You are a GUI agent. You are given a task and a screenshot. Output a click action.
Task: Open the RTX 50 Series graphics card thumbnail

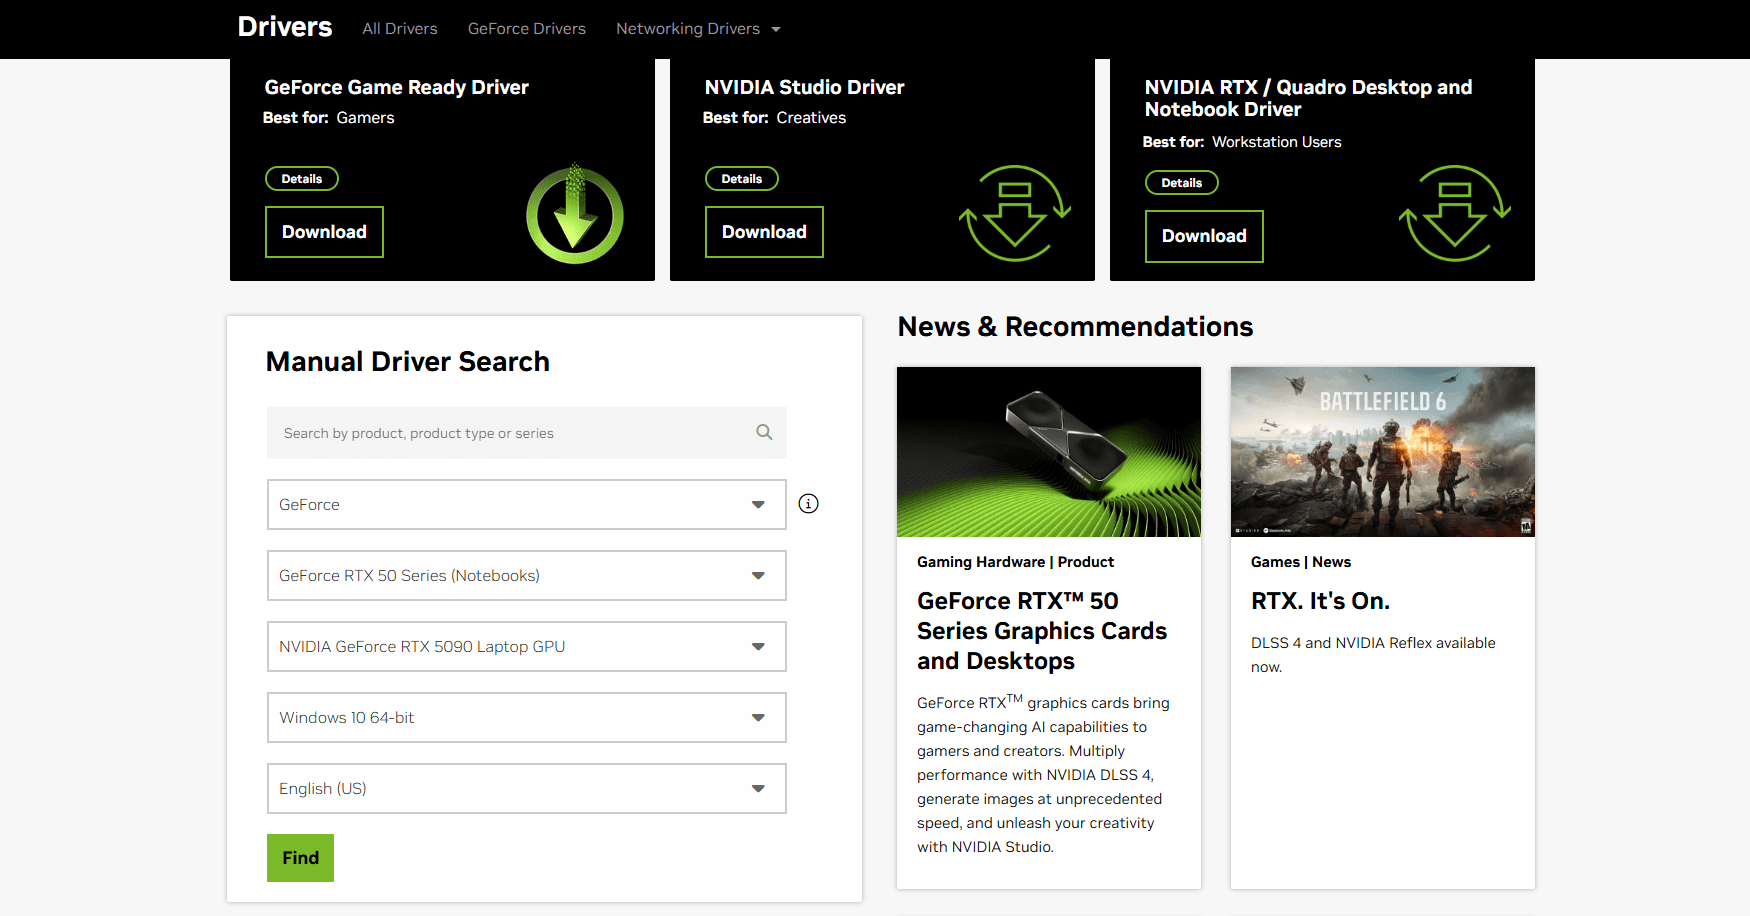(1049, 452)
